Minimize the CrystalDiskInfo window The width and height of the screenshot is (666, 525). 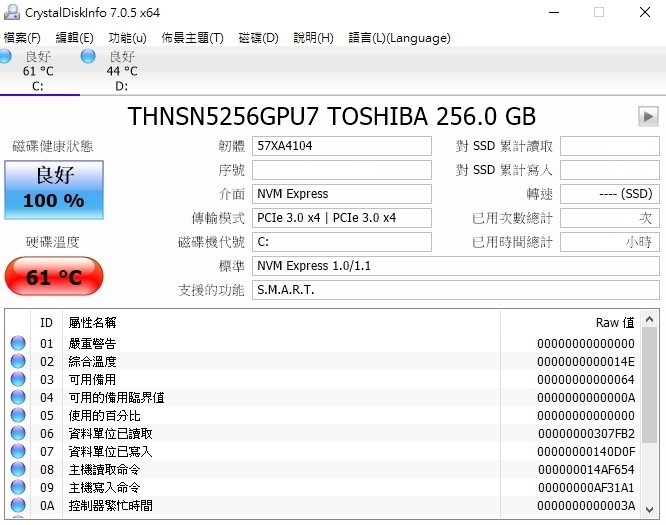[554, 12]
